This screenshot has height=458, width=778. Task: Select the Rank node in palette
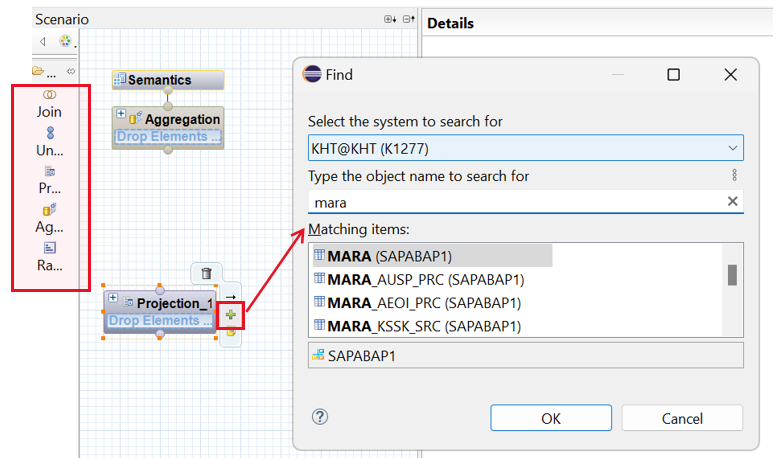tap(49, 256)
